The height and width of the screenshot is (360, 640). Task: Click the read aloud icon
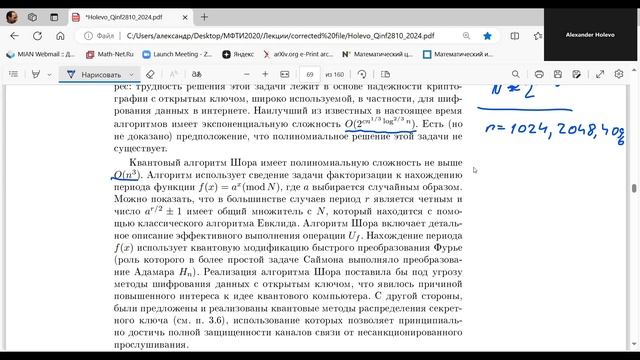(197, 74)
